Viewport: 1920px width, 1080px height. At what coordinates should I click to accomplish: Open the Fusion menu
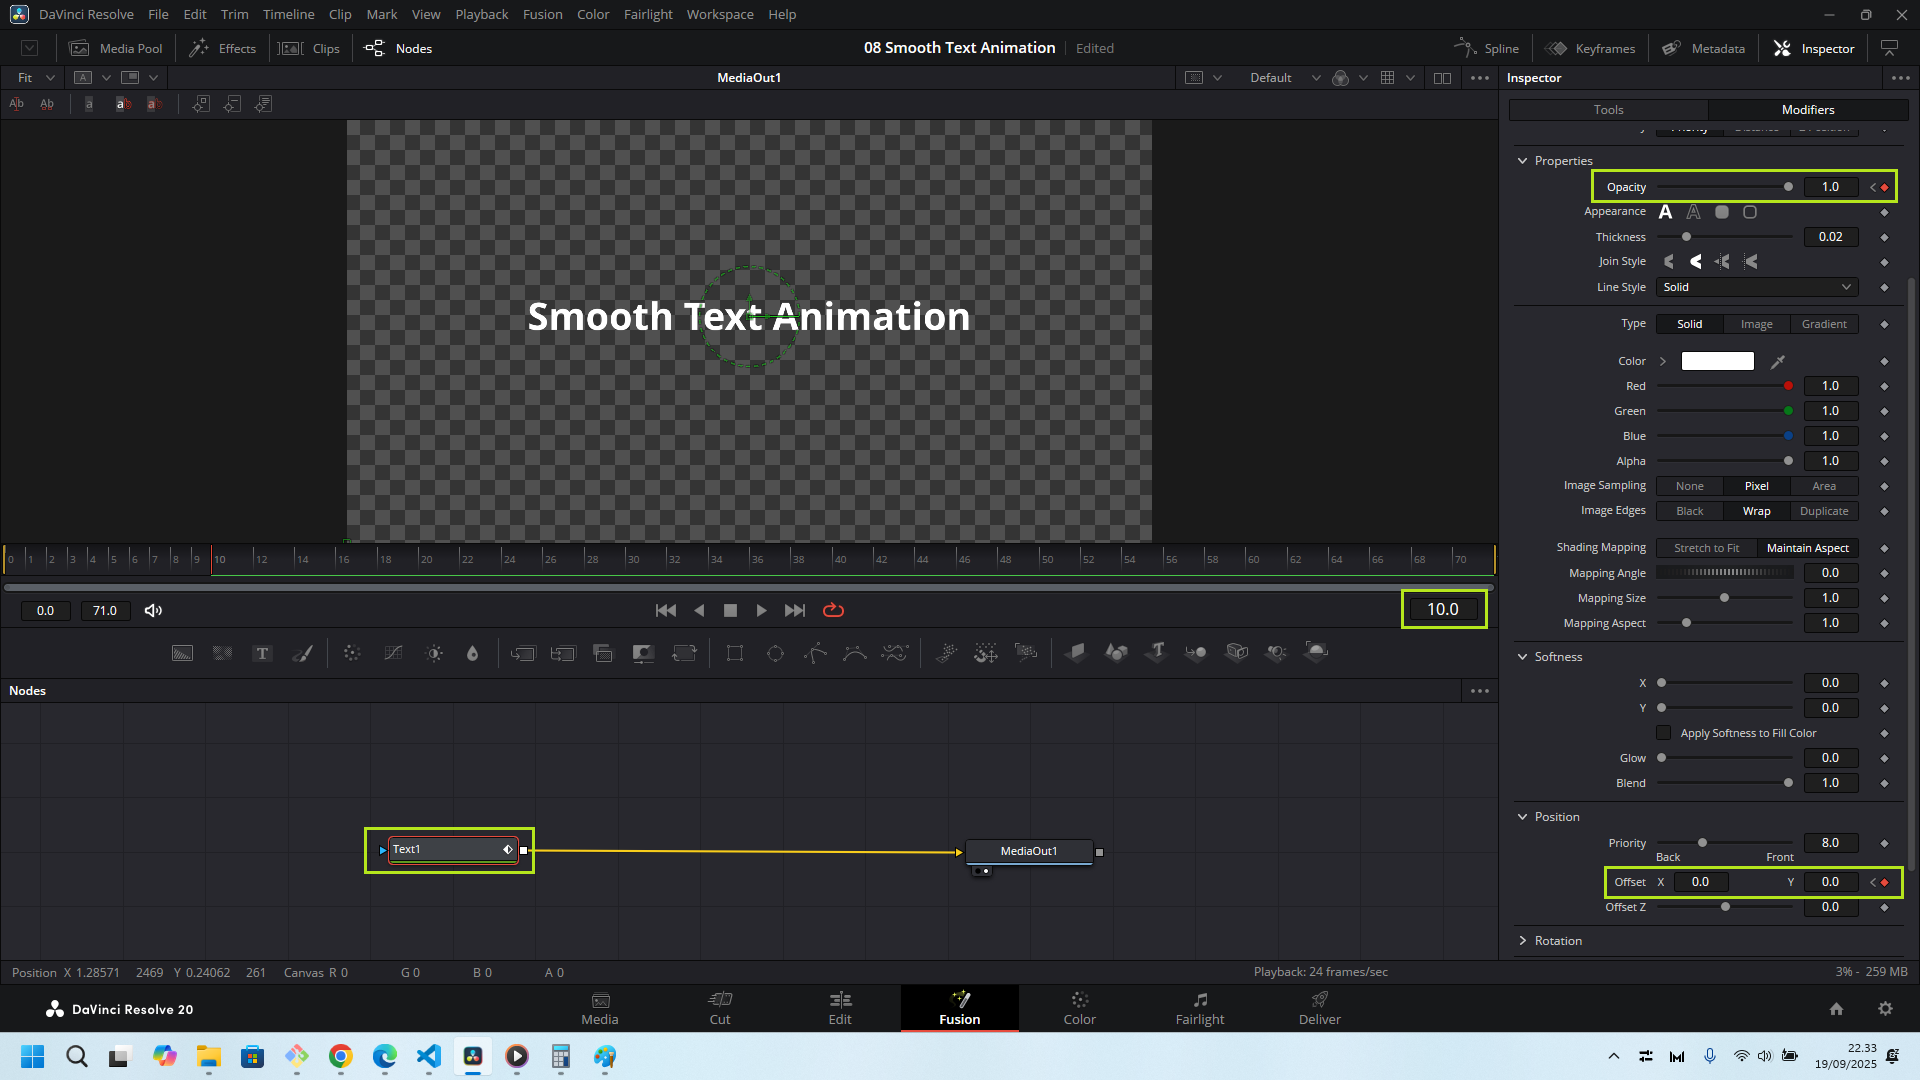click(x=542, y=14)
